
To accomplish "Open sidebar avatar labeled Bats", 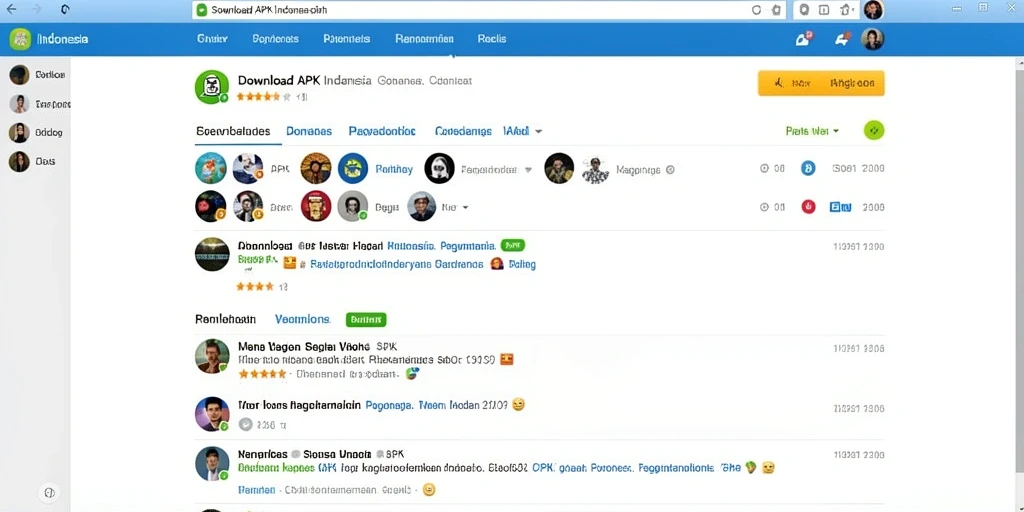I will tap(20, 161).
